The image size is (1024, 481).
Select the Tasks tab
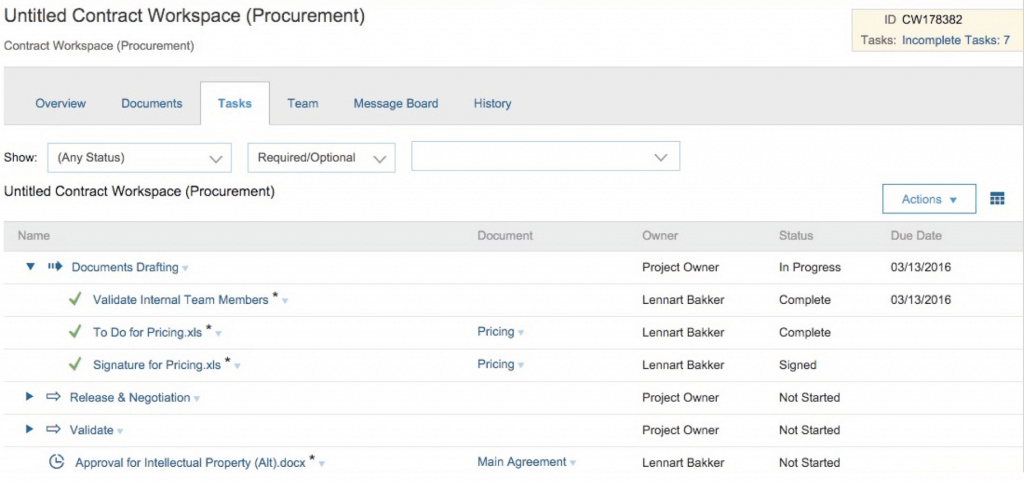(235, 103)
